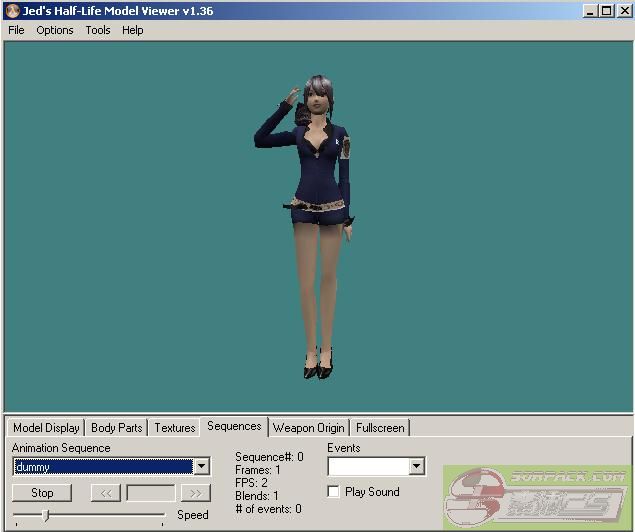Step to next frame with >> button
635x532 pixels.
(x=195, y=493)
